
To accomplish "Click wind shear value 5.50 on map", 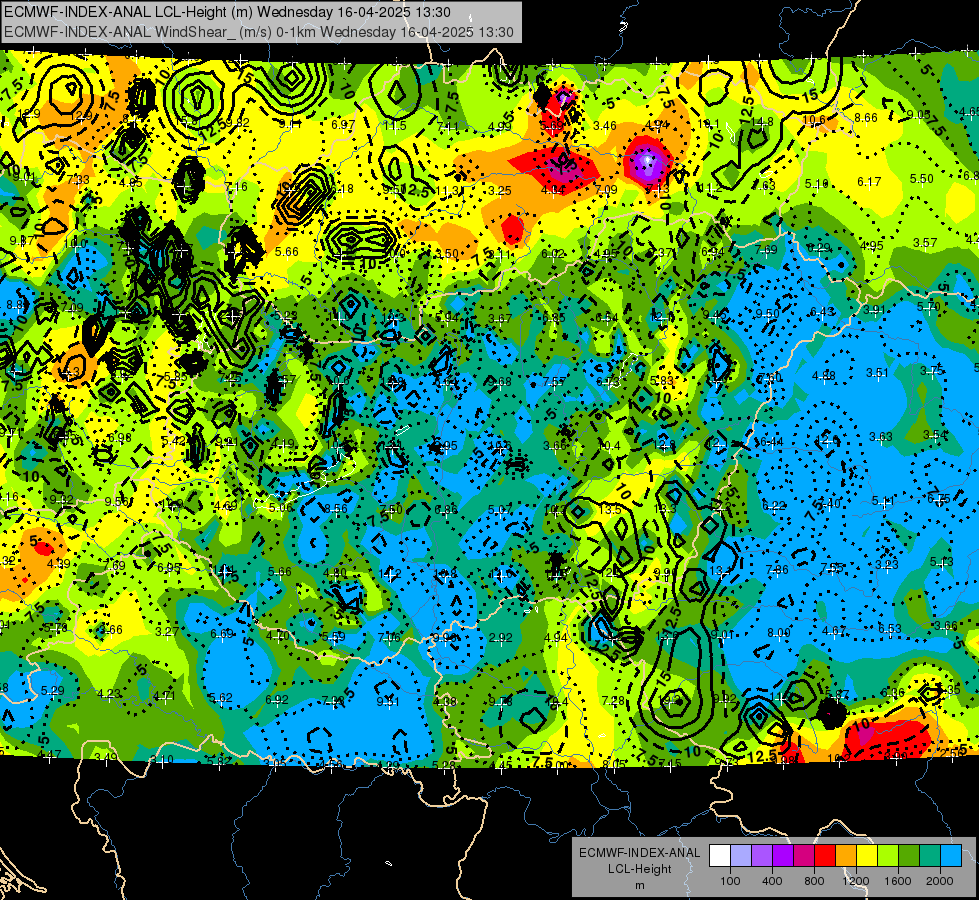I will (x=922, y=179).
